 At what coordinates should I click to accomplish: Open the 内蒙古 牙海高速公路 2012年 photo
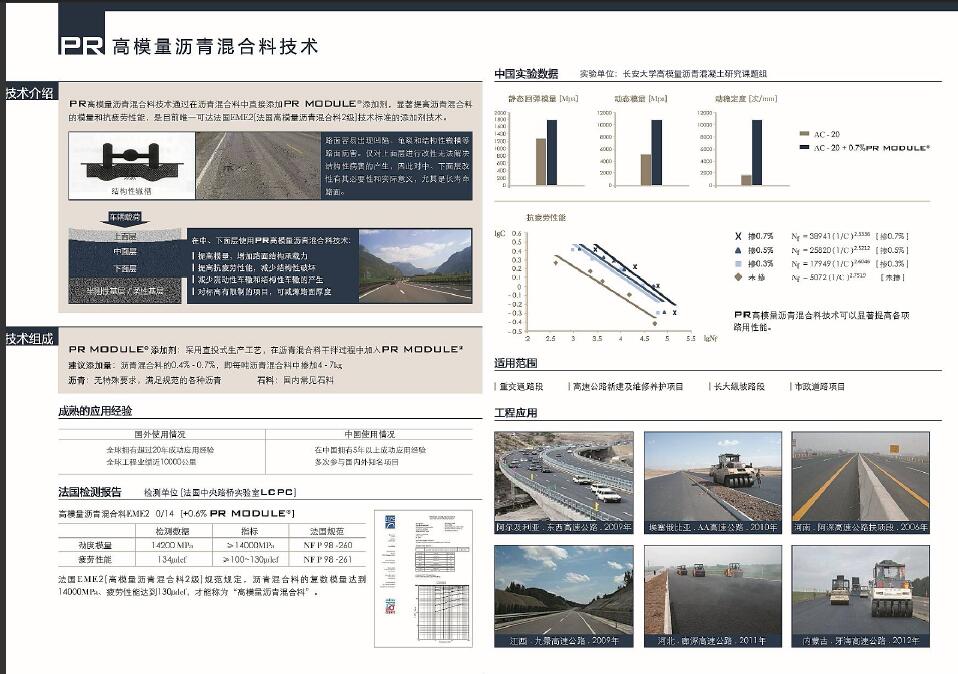point(861,596)
